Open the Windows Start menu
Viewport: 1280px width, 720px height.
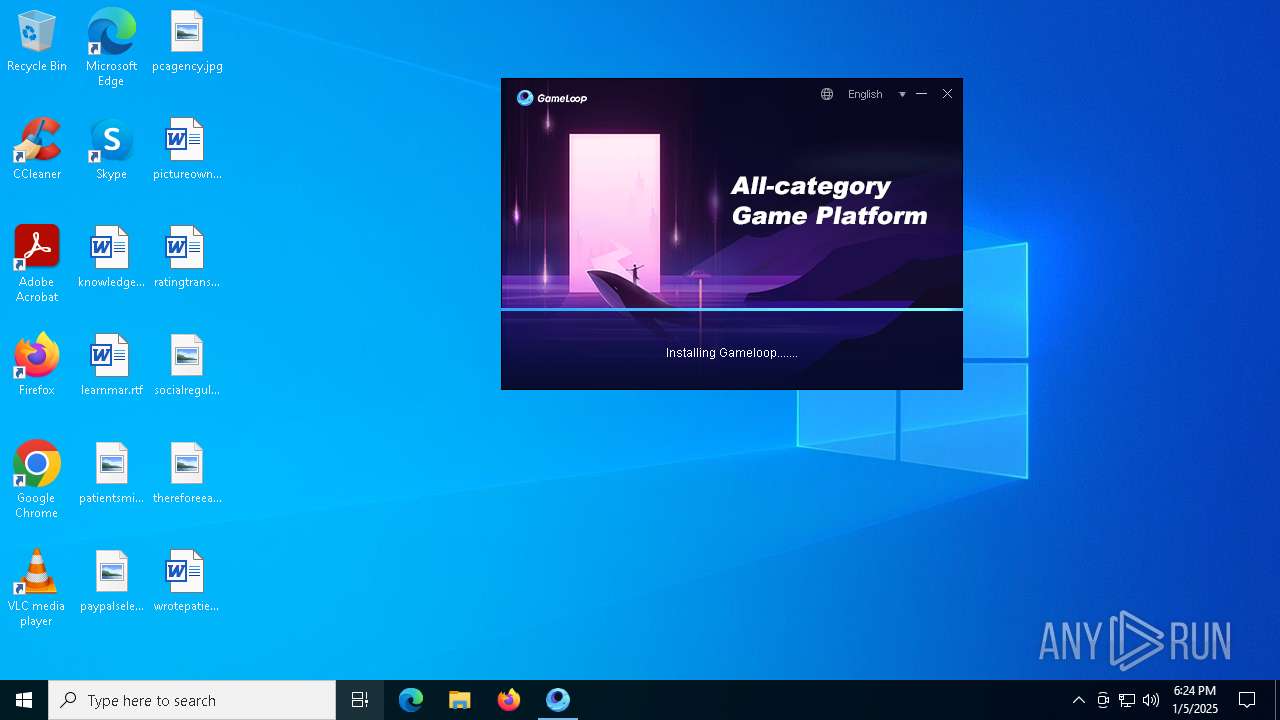pos(24,700)
